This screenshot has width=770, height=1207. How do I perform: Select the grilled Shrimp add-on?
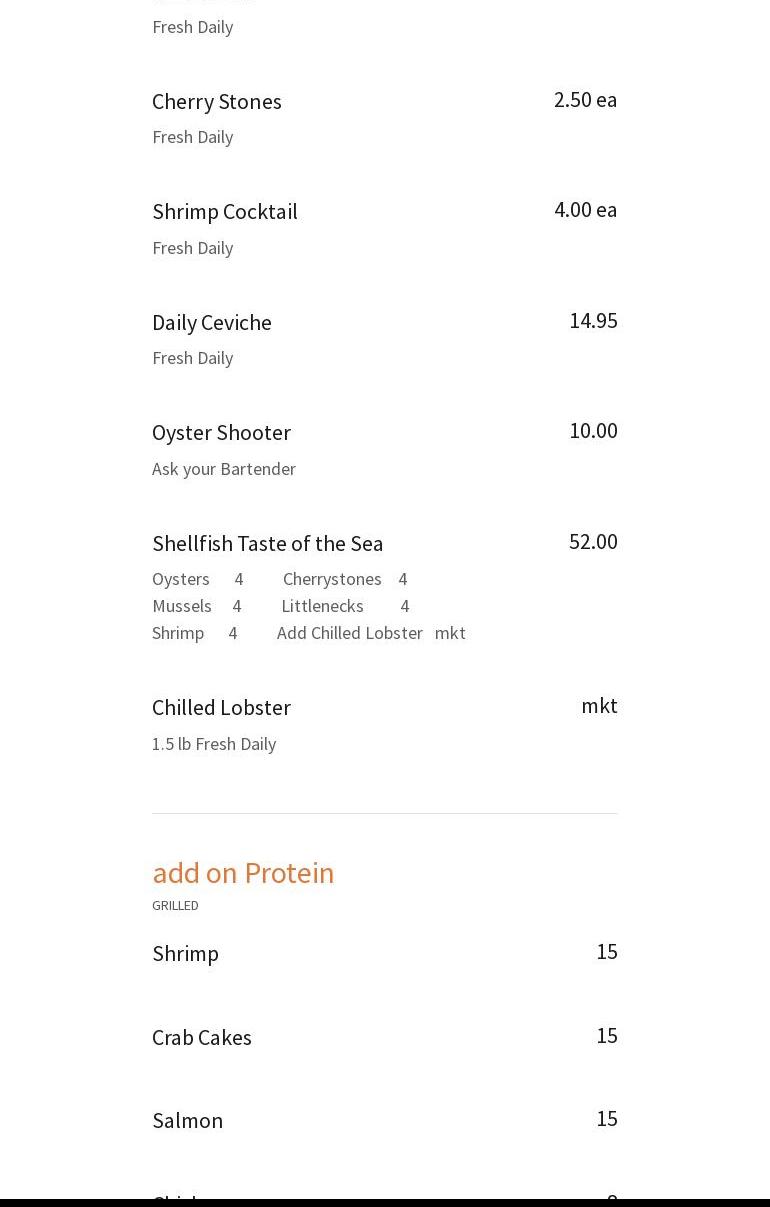coord(185,954)
